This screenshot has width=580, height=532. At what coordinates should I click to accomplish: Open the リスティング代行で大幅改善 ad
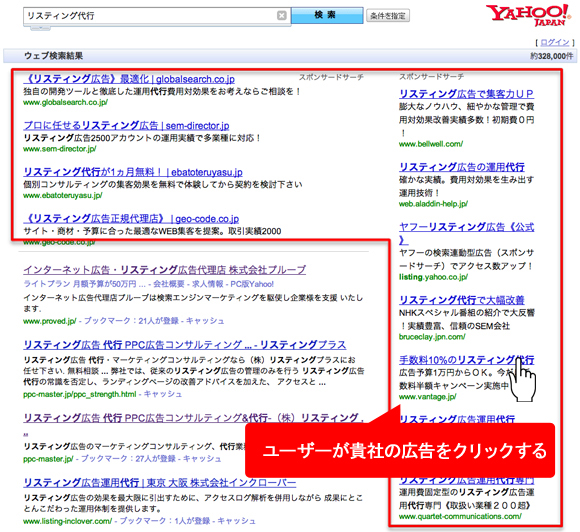[x=462, y=300]
